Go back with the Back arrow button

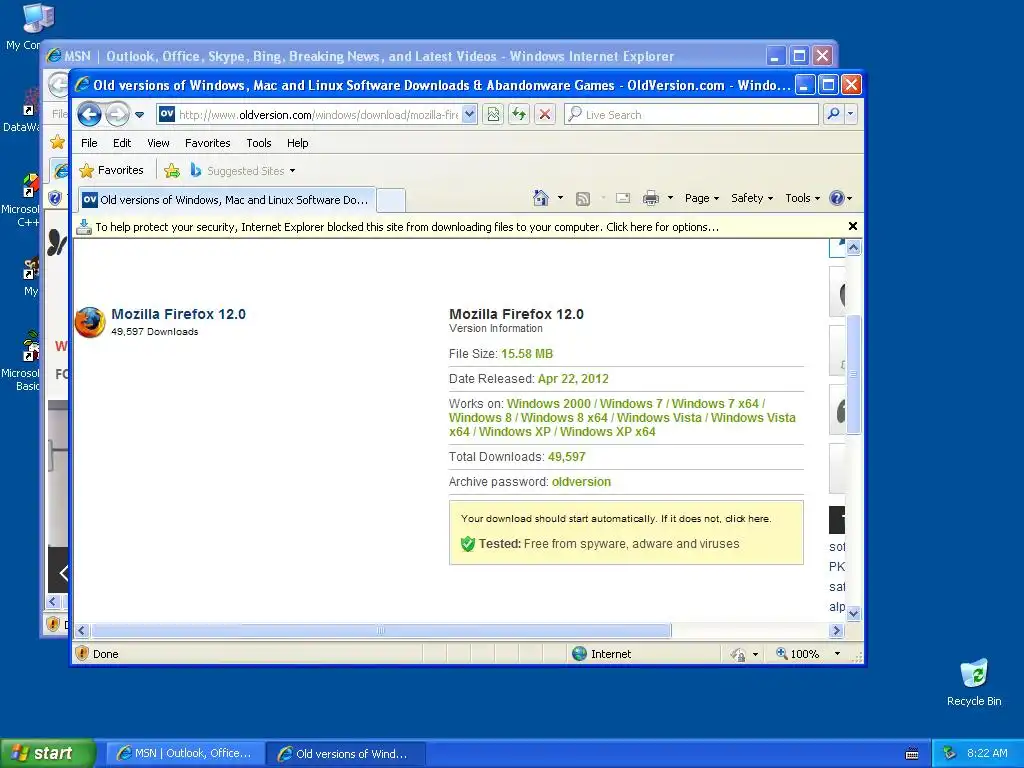point(89,115)
